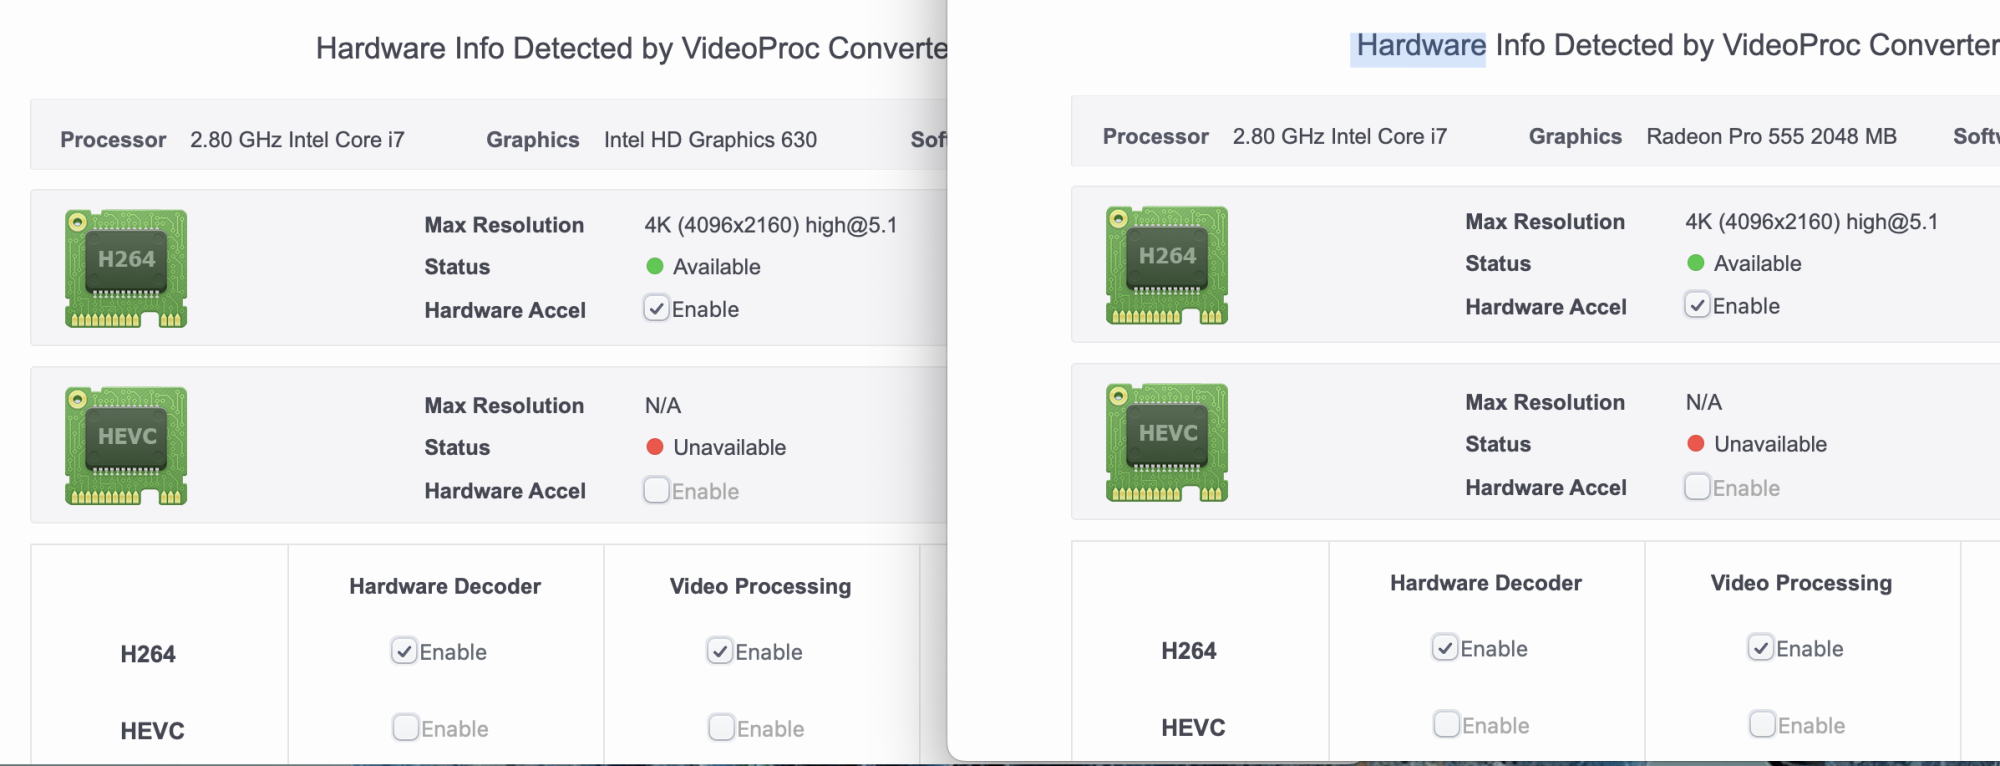Click red Unavailable status dot in Intel window
The width and height of the screenshot is (2000, 766).
655,447
